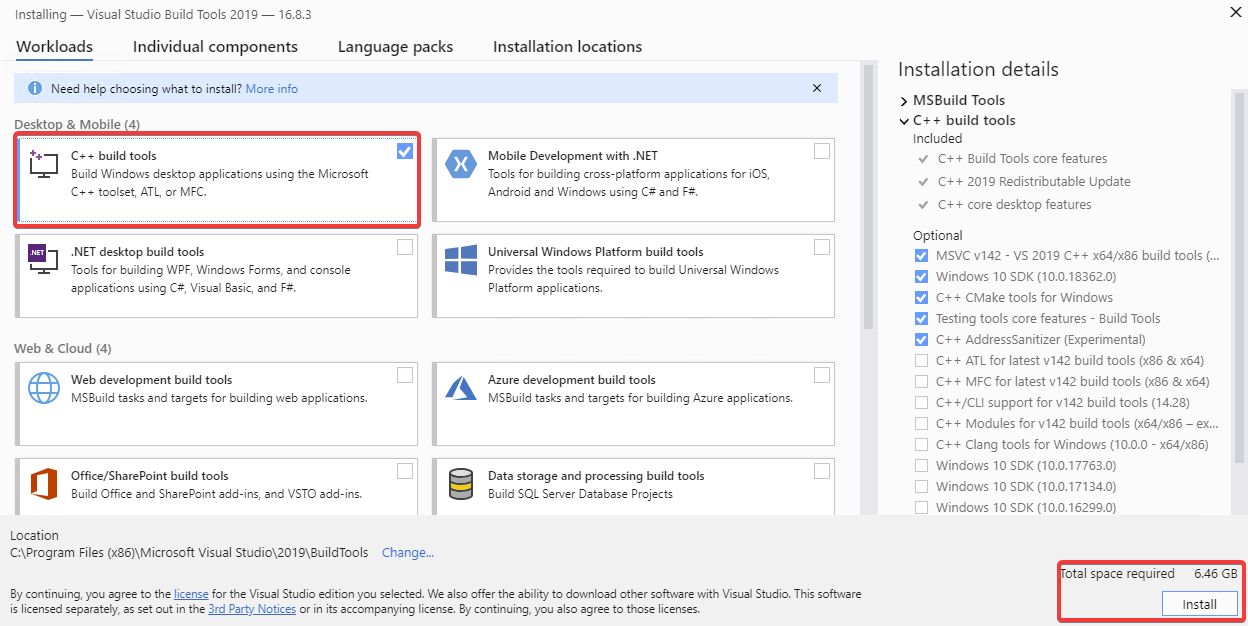Image resolution: width=1248 pixels, height=626 pixels.
Task: Enable Windows 10 SDK (10.0.17134.0)
Action: 921,486
